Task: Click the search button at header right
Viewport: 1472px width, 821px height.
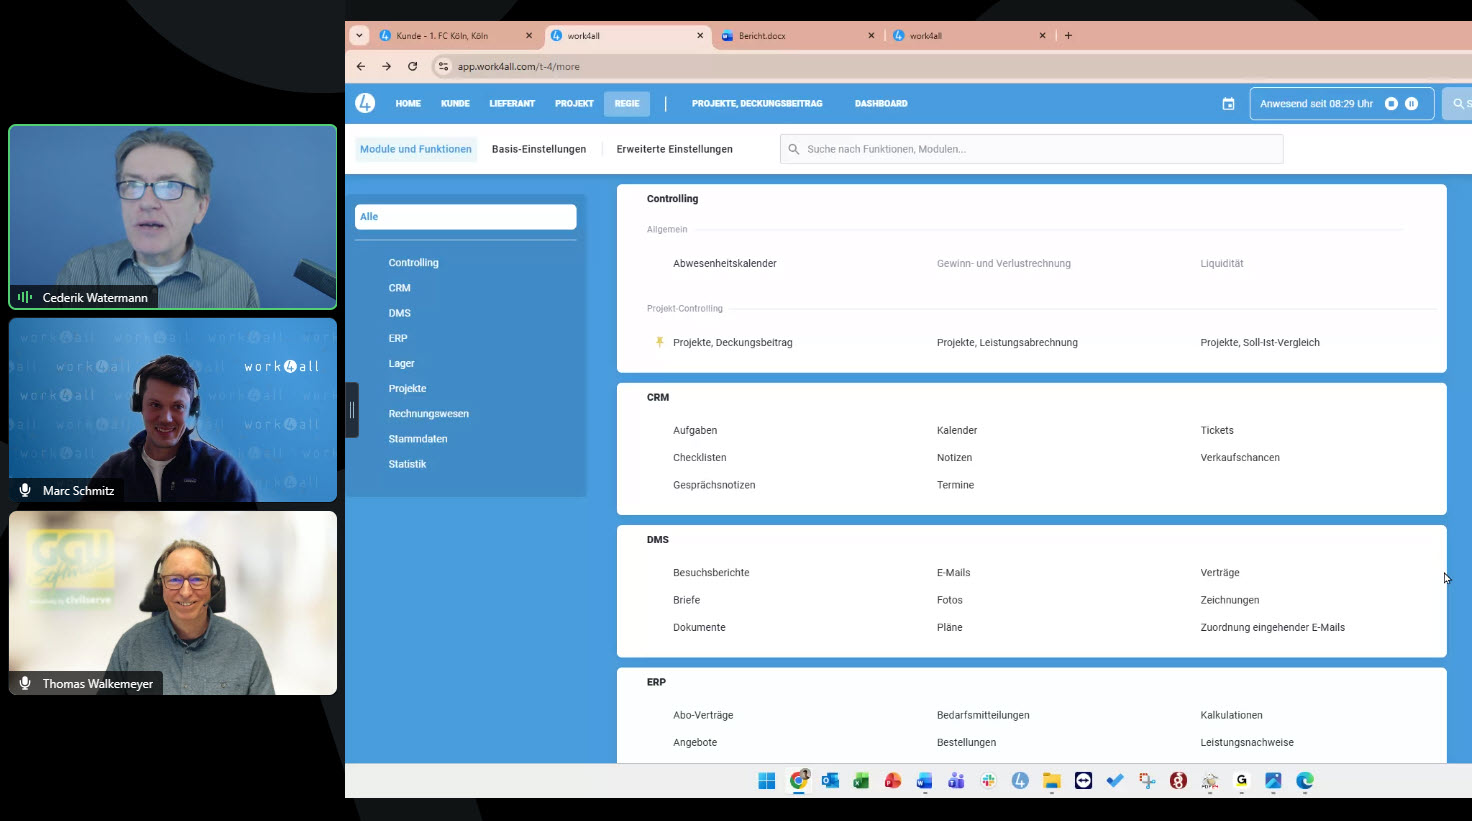Action: 1458,104
